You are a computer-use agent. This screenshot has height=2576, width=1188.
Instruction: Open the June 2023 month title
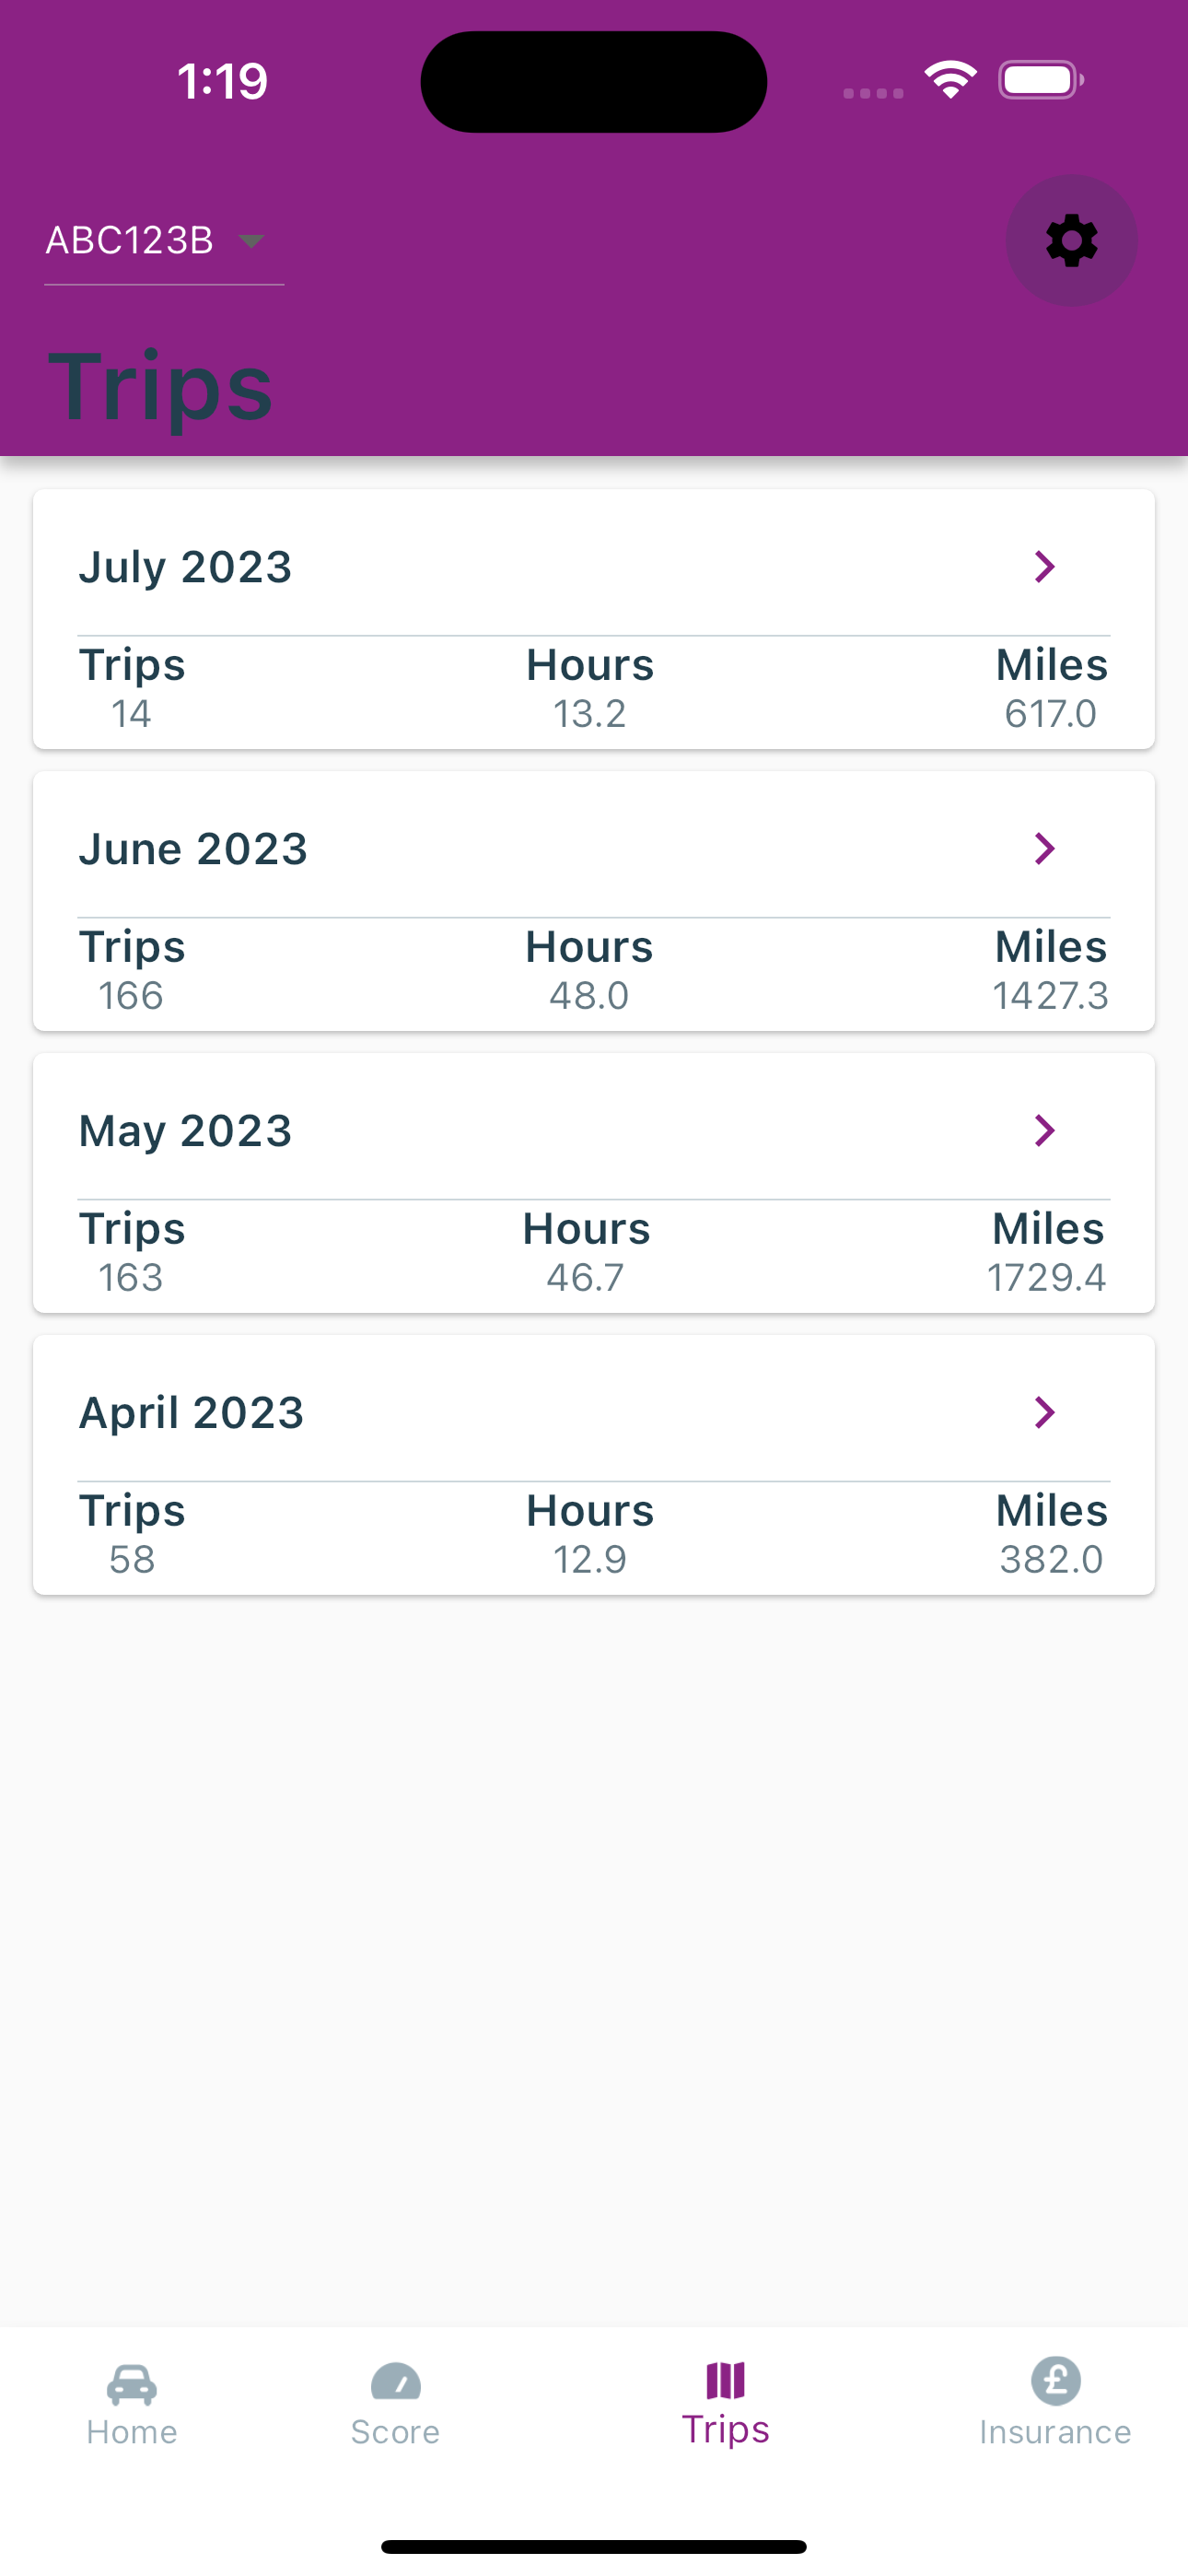point(193,849)
